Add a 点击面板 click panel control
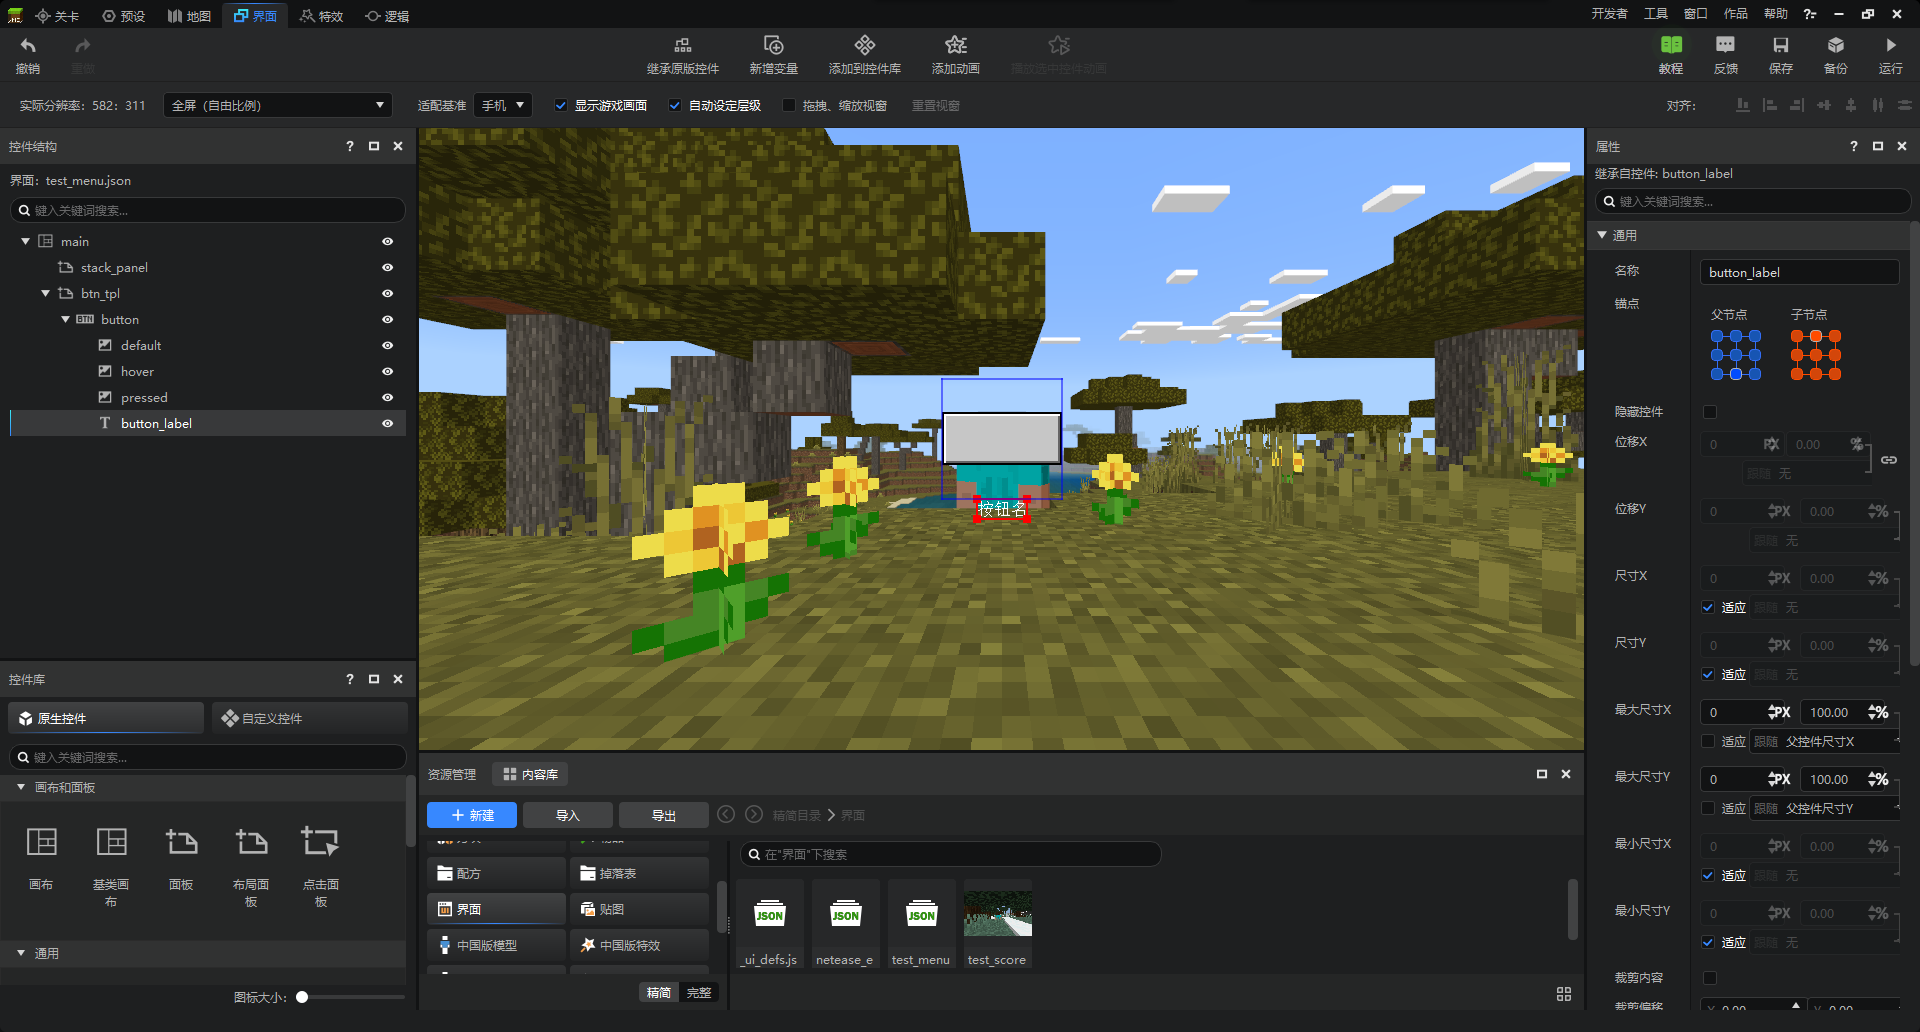 (x=321, y=842)
